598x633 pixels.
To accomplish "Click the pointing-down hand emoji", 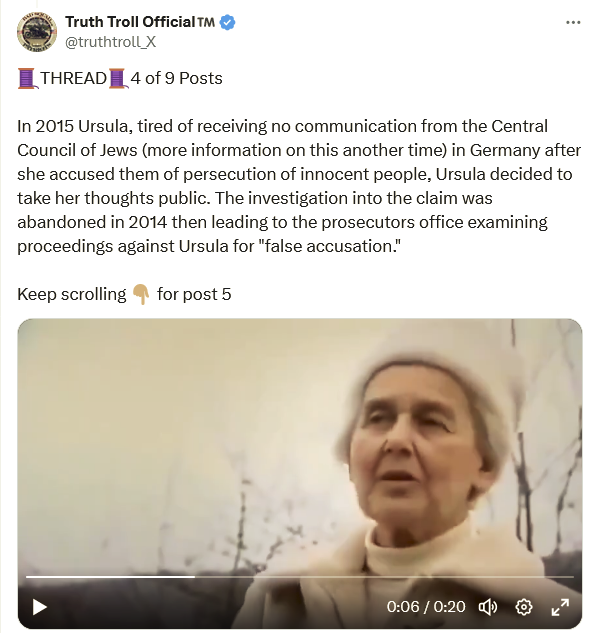I will pos(141,294).
